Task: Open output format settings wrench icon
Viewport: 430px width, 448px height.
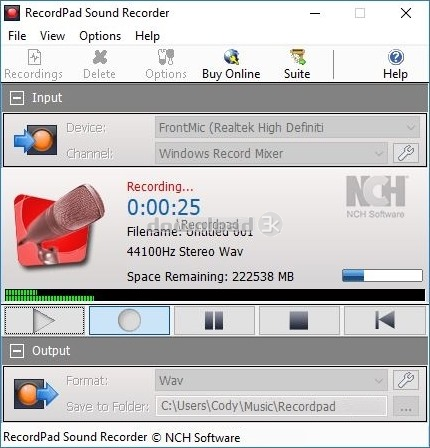Action: coord(406,380)
